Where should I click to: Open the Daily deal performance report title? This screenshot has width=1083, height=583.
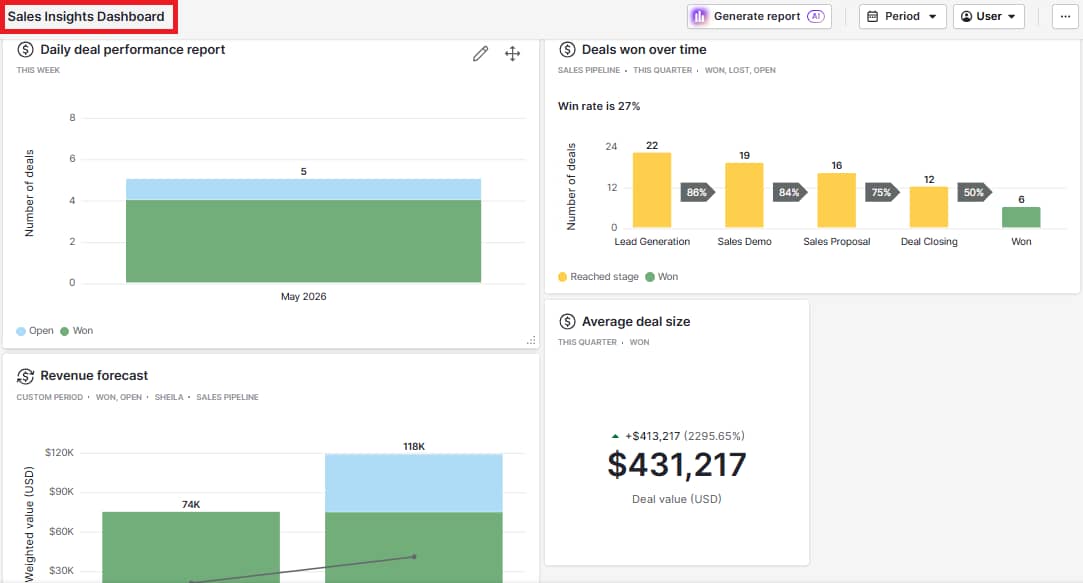coord(133,50)
